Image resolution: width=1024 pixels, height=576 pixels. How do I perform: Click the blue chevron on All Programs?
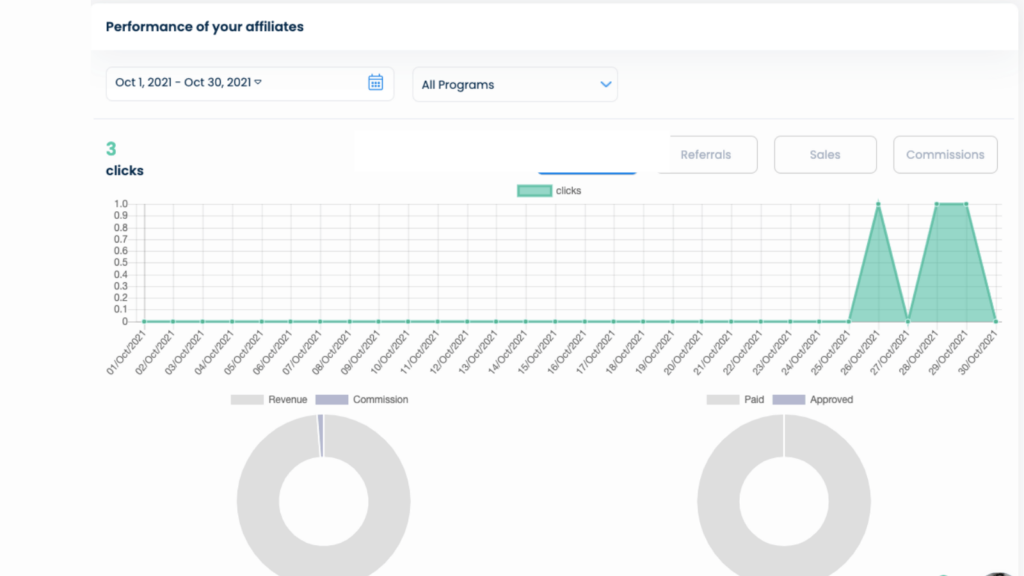tap(605, 84)
